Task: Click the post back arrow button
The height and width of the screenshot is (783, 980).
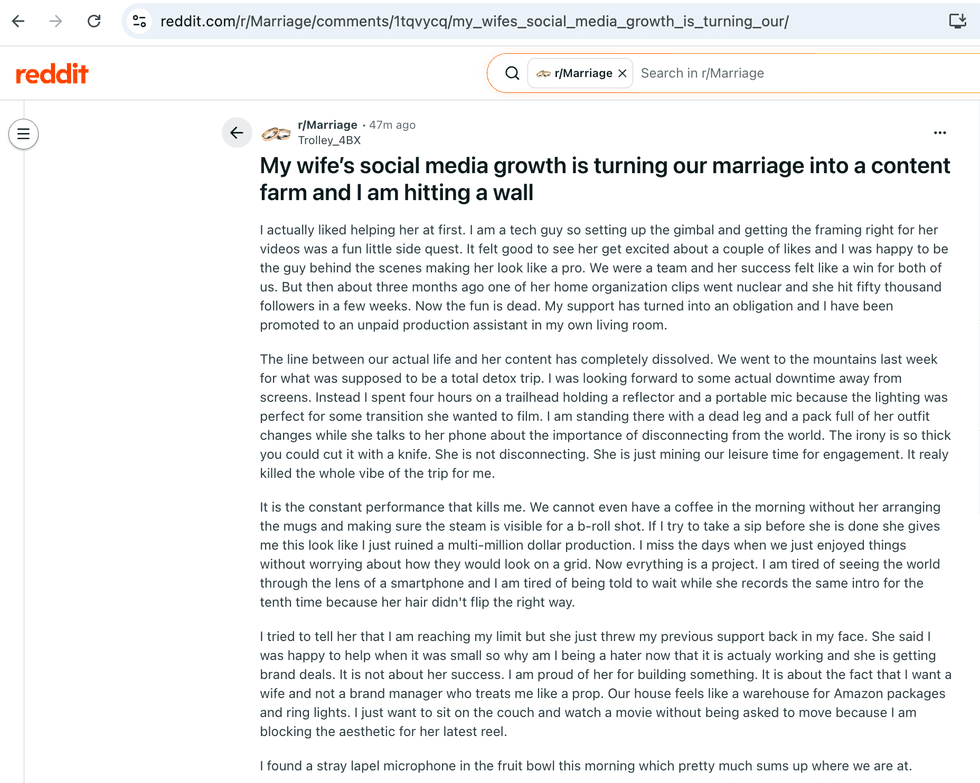Action: coord(237,132)
